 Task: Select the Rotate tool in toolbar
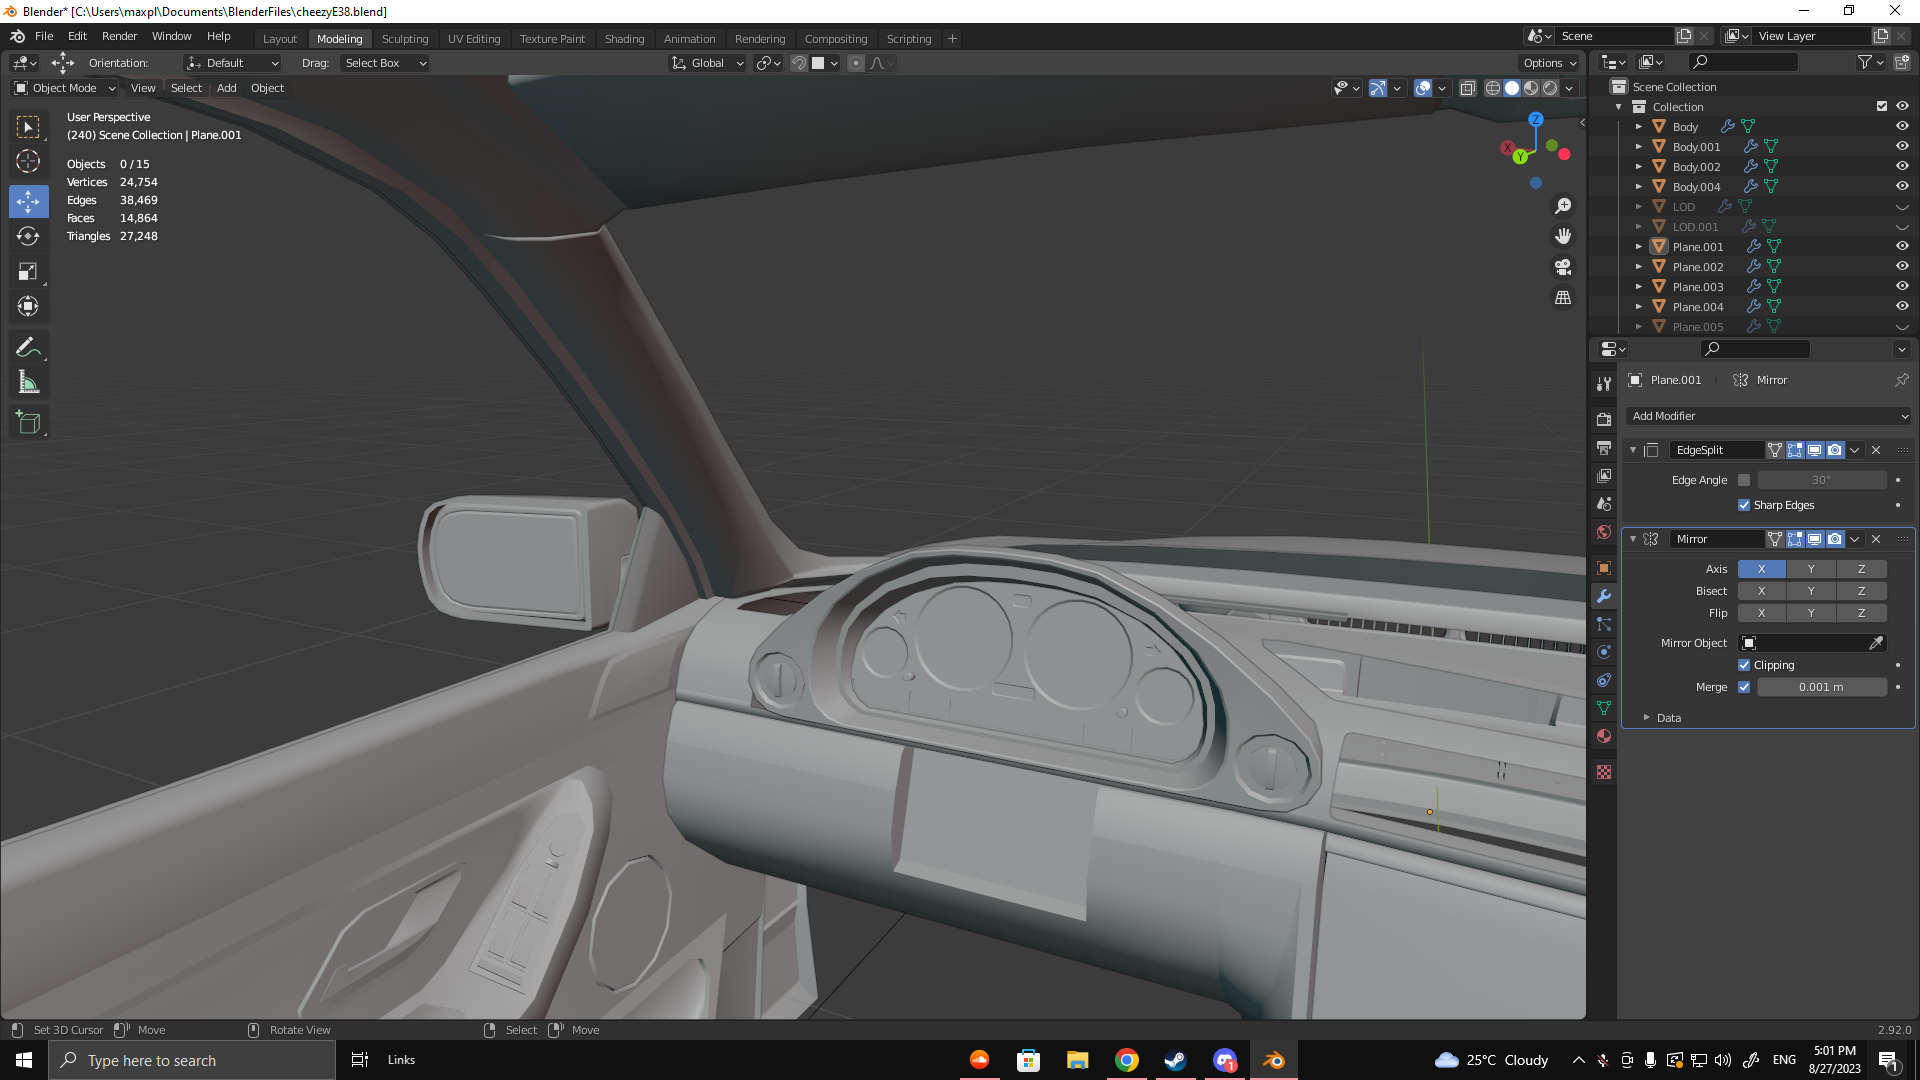28,237
